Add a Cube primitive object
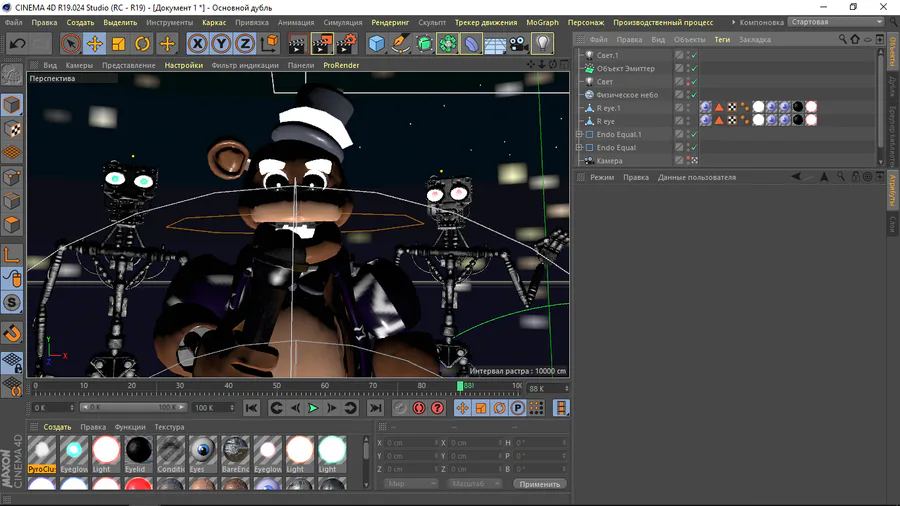Viewport: 900px width, 506px height. click(x=377, y=44)
